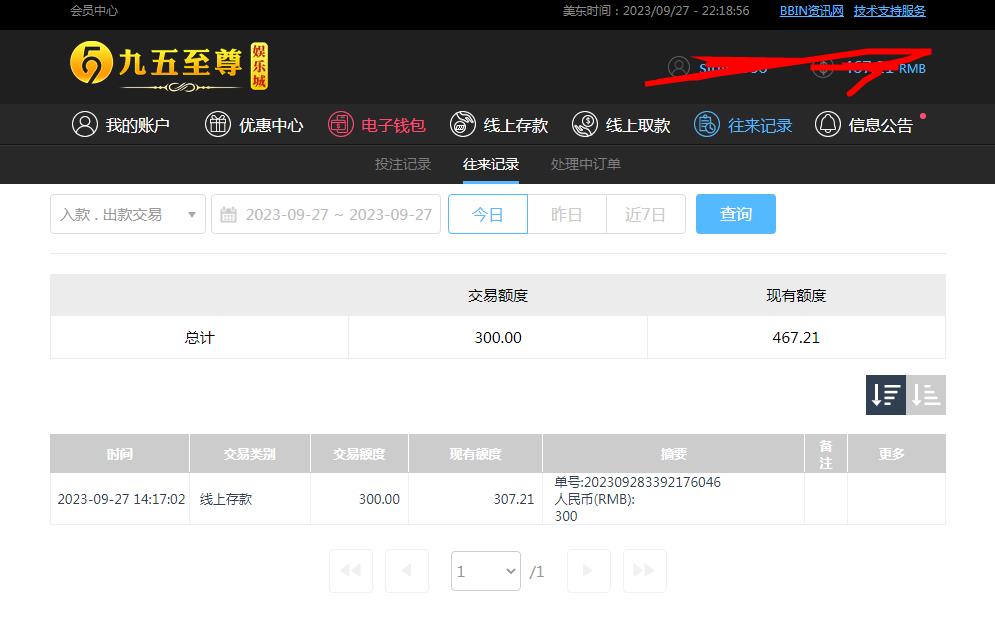Select the 往来记录 sub-tab
This screenshot has width=995, height=631.
pos(491,164)
